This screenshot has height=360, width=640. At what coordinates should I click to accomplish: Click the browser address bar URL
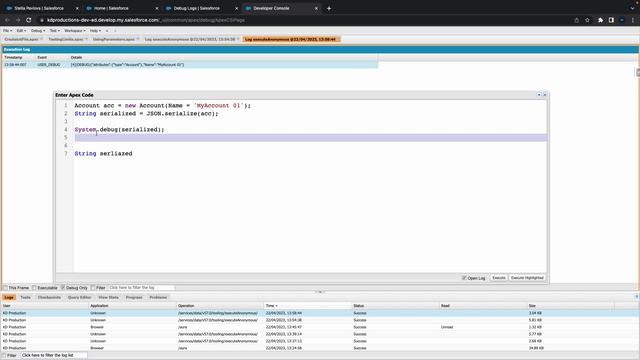coord(146,20)
